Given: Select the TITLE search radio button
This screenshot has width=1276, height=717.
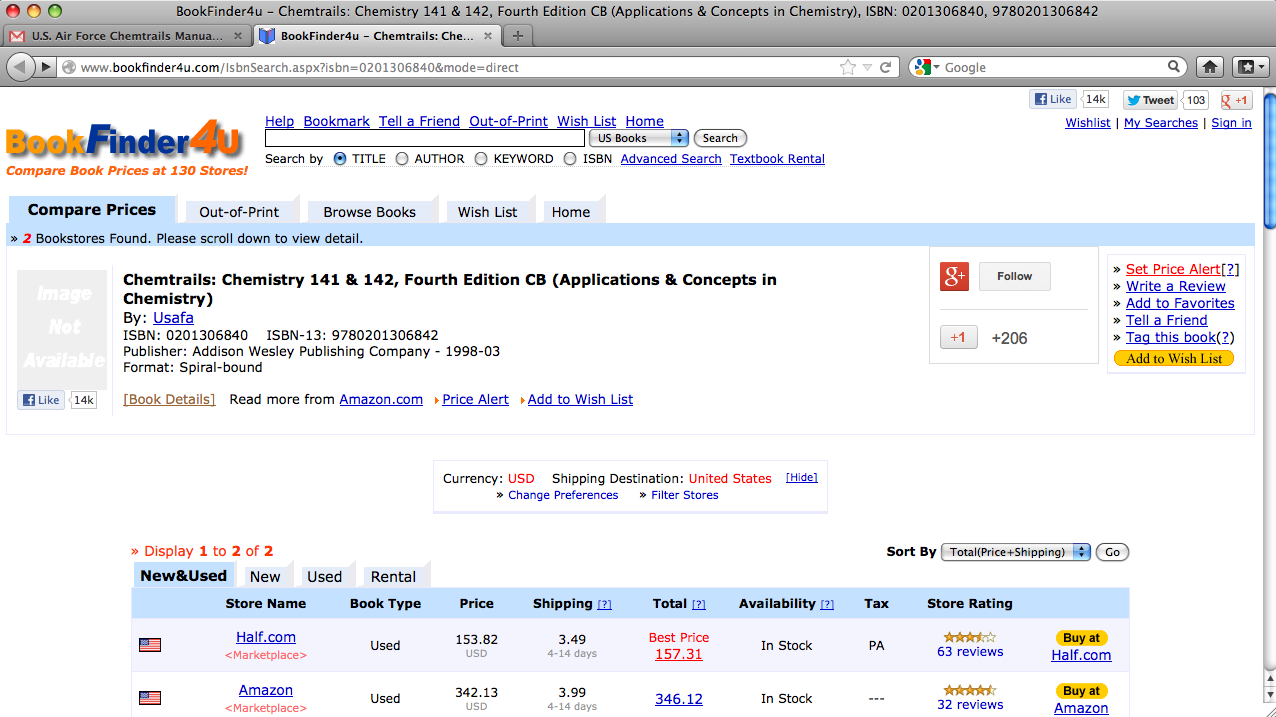Looking at the screenshot, I should 340,158.
